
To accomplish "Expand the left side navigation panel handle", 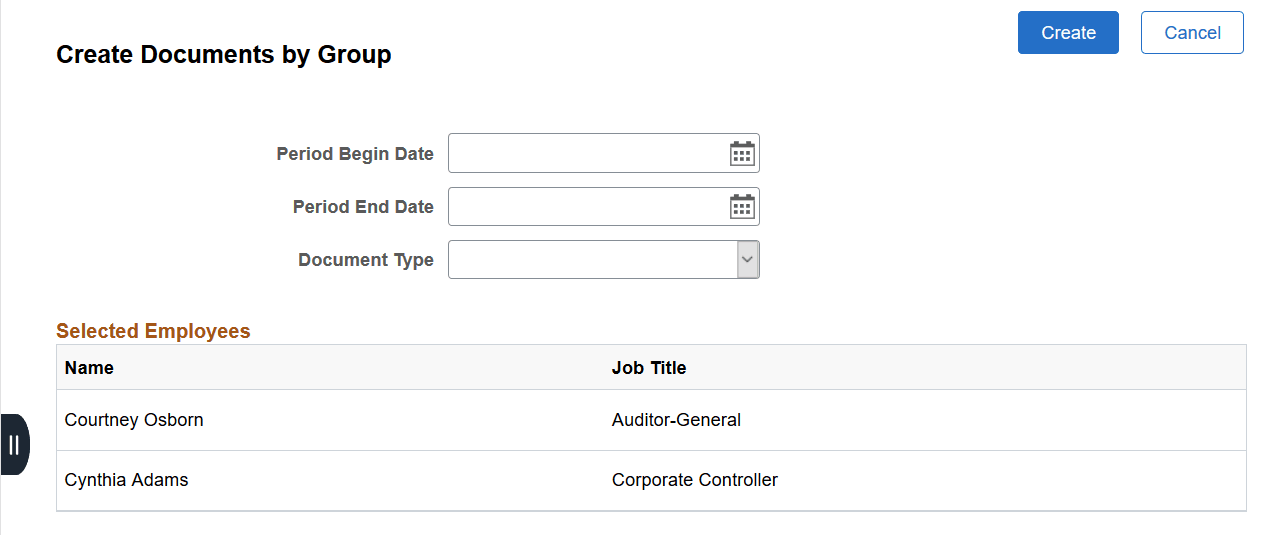I will 14,444.
